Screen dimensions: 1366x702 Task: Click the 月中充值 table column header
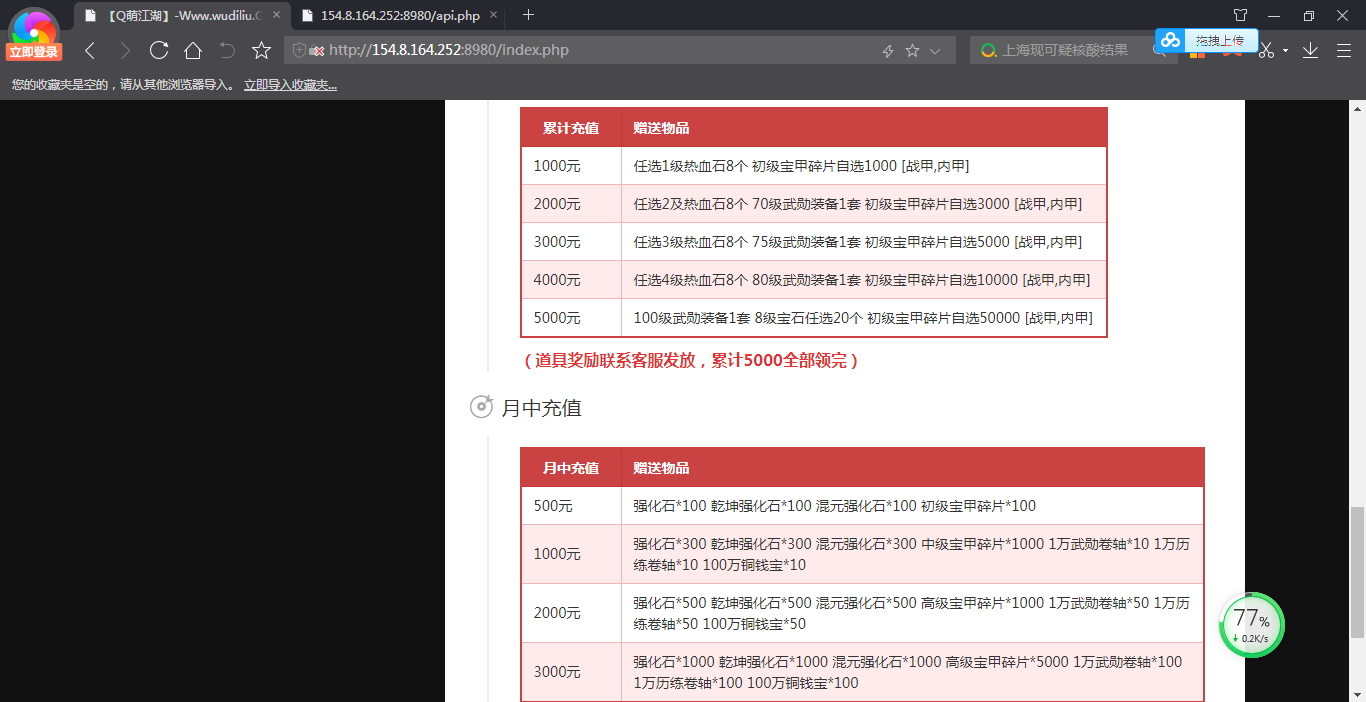[x=571, y=468]
